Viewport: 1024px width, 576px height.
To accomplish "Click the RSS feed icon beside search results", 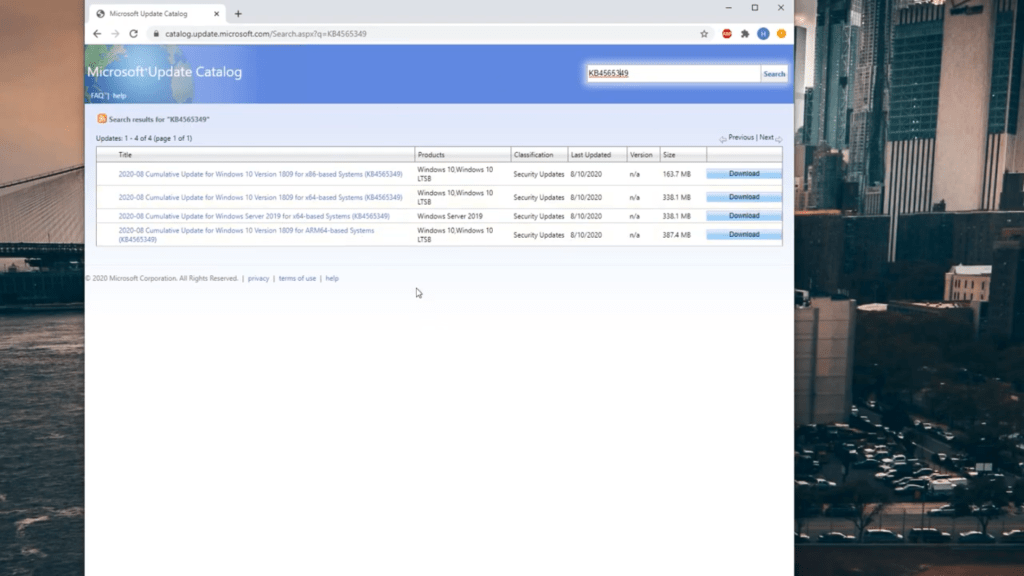I will pos(102,119).
